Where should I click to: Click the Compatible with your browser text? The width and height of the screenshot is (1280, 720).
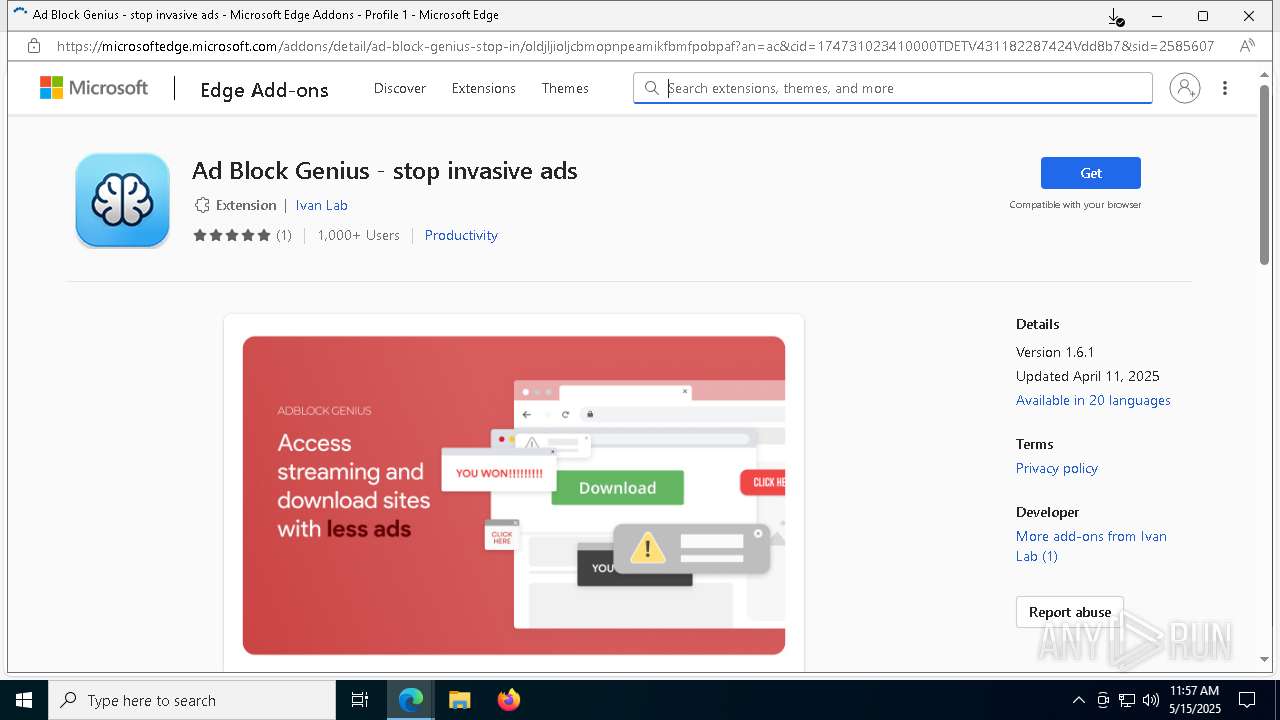click(1075, 205)
